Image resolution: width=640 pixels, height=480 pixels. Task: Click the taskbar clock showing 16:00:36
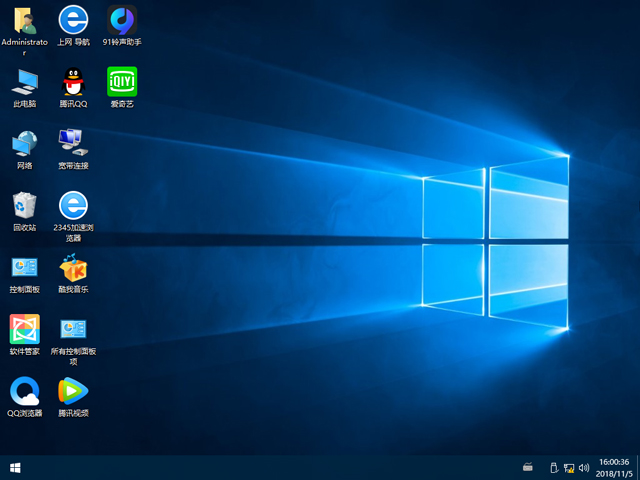click(x=612, y=467)
